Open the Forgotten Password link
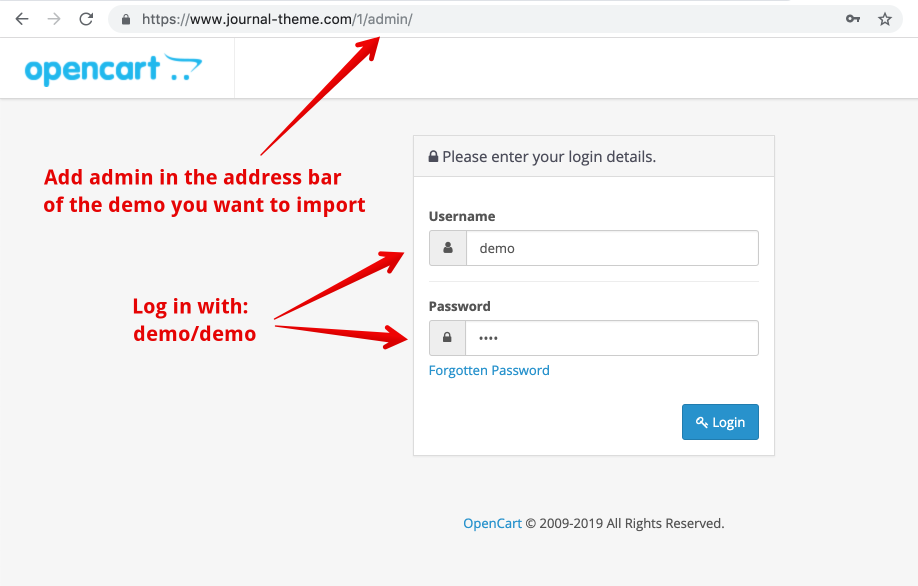 click(489, 370)
